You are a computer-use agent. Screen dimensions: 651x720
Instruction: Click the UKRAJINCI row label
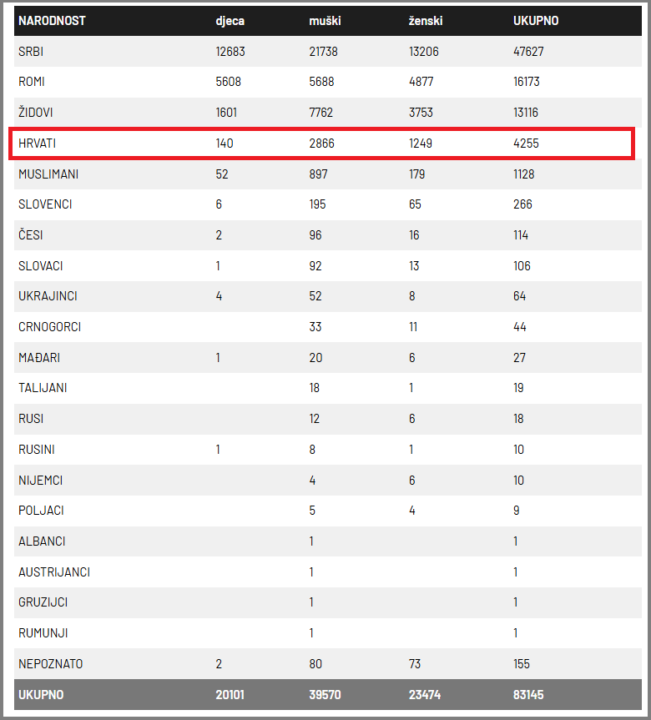[48, 296]
